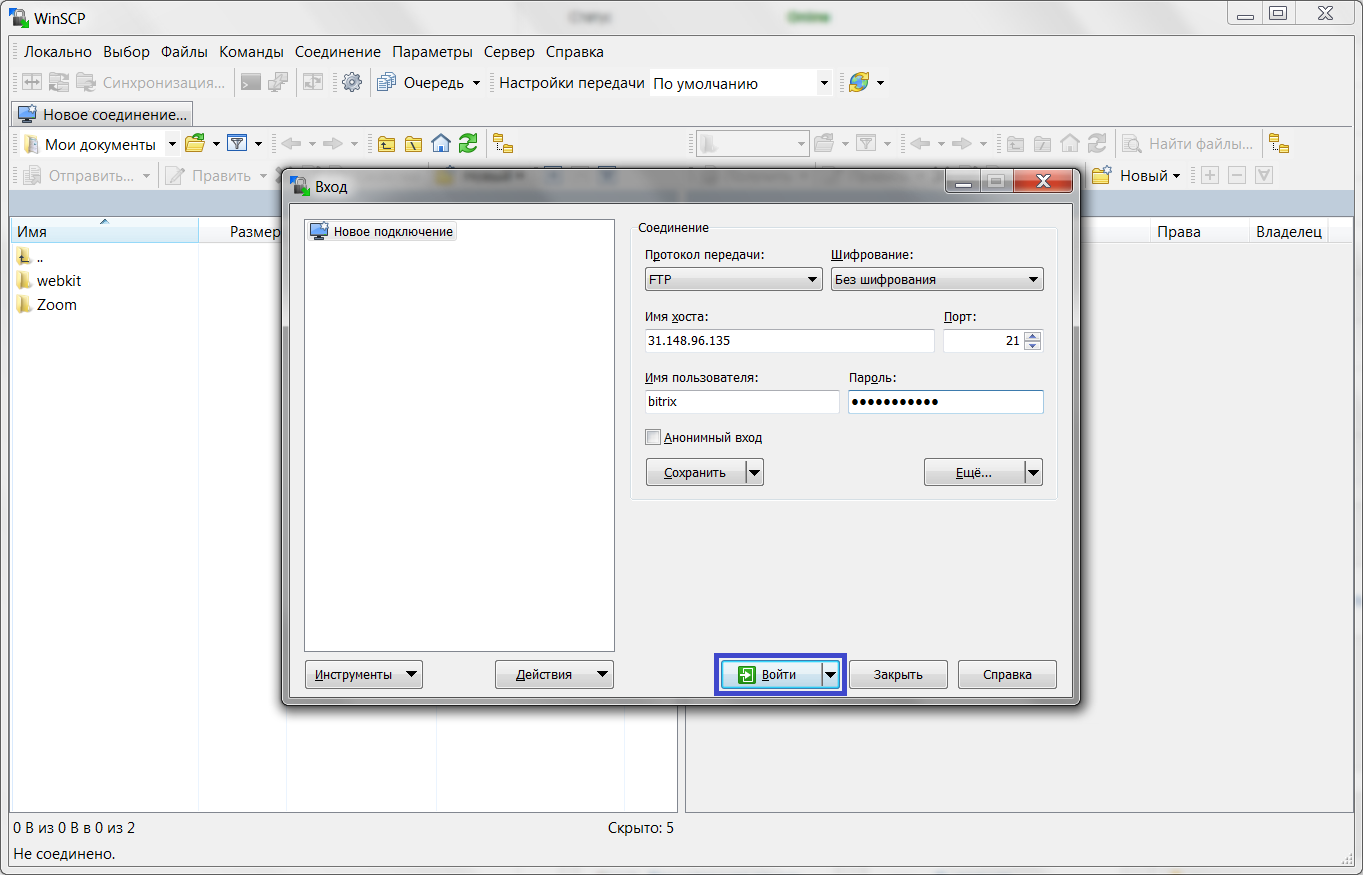Increase the port number with up arrow
The height and width of the screenshot is (875, 1363).
point(1033,335)
